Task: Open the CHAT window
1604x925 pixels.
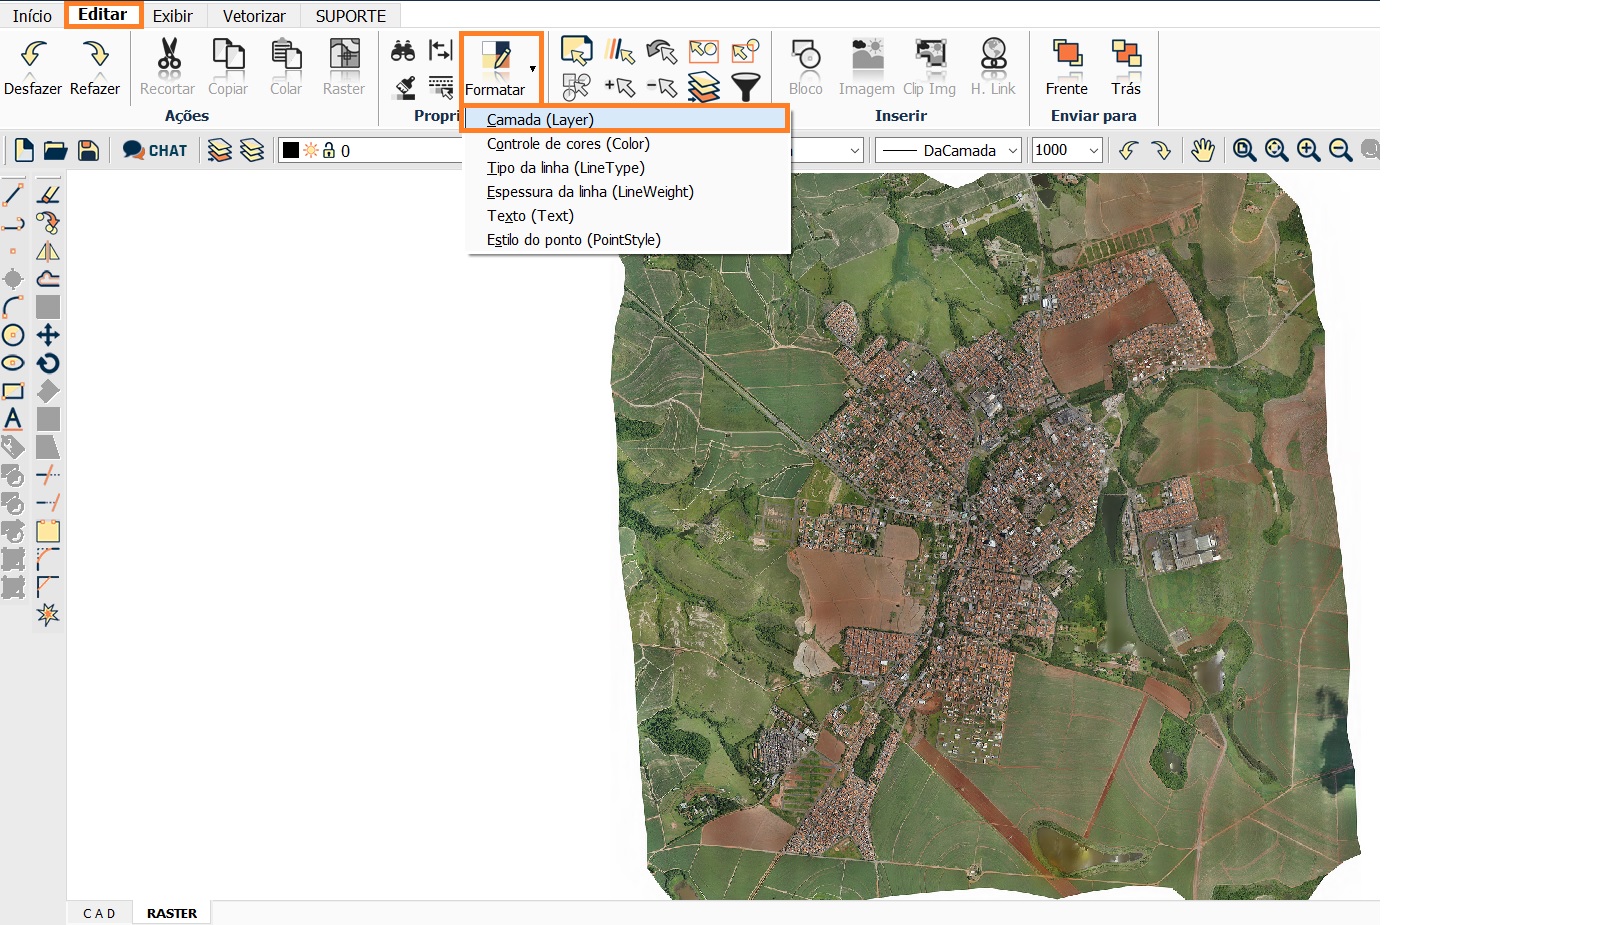Action: [x=153, y=150]
